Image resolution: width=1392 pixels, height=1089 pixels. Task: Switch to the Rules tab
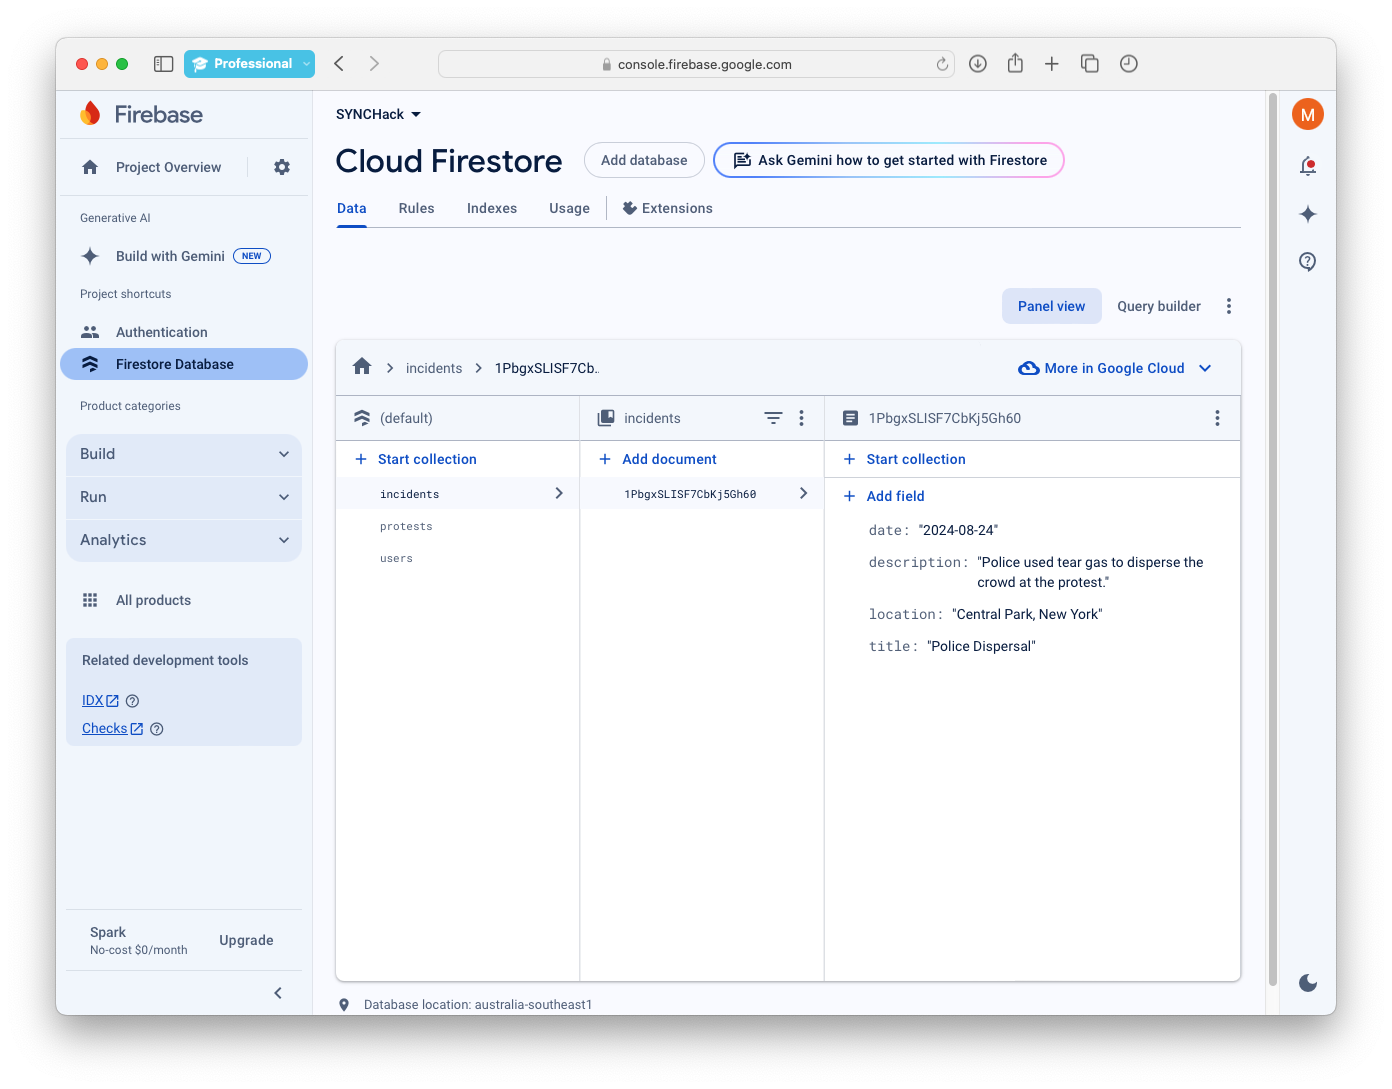pyautogui.click(x=416, y=208)
